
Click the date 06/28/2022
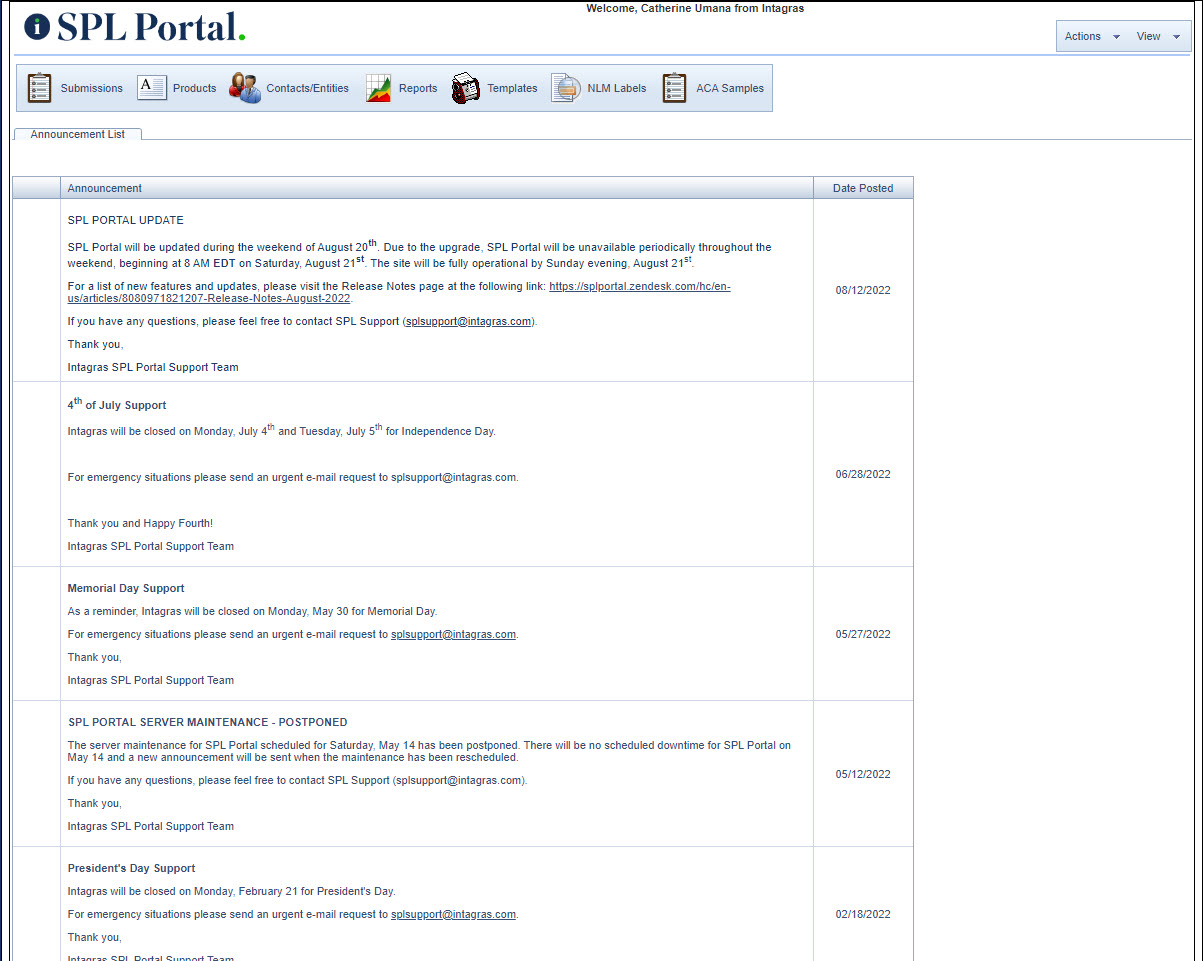coord(863,474)
